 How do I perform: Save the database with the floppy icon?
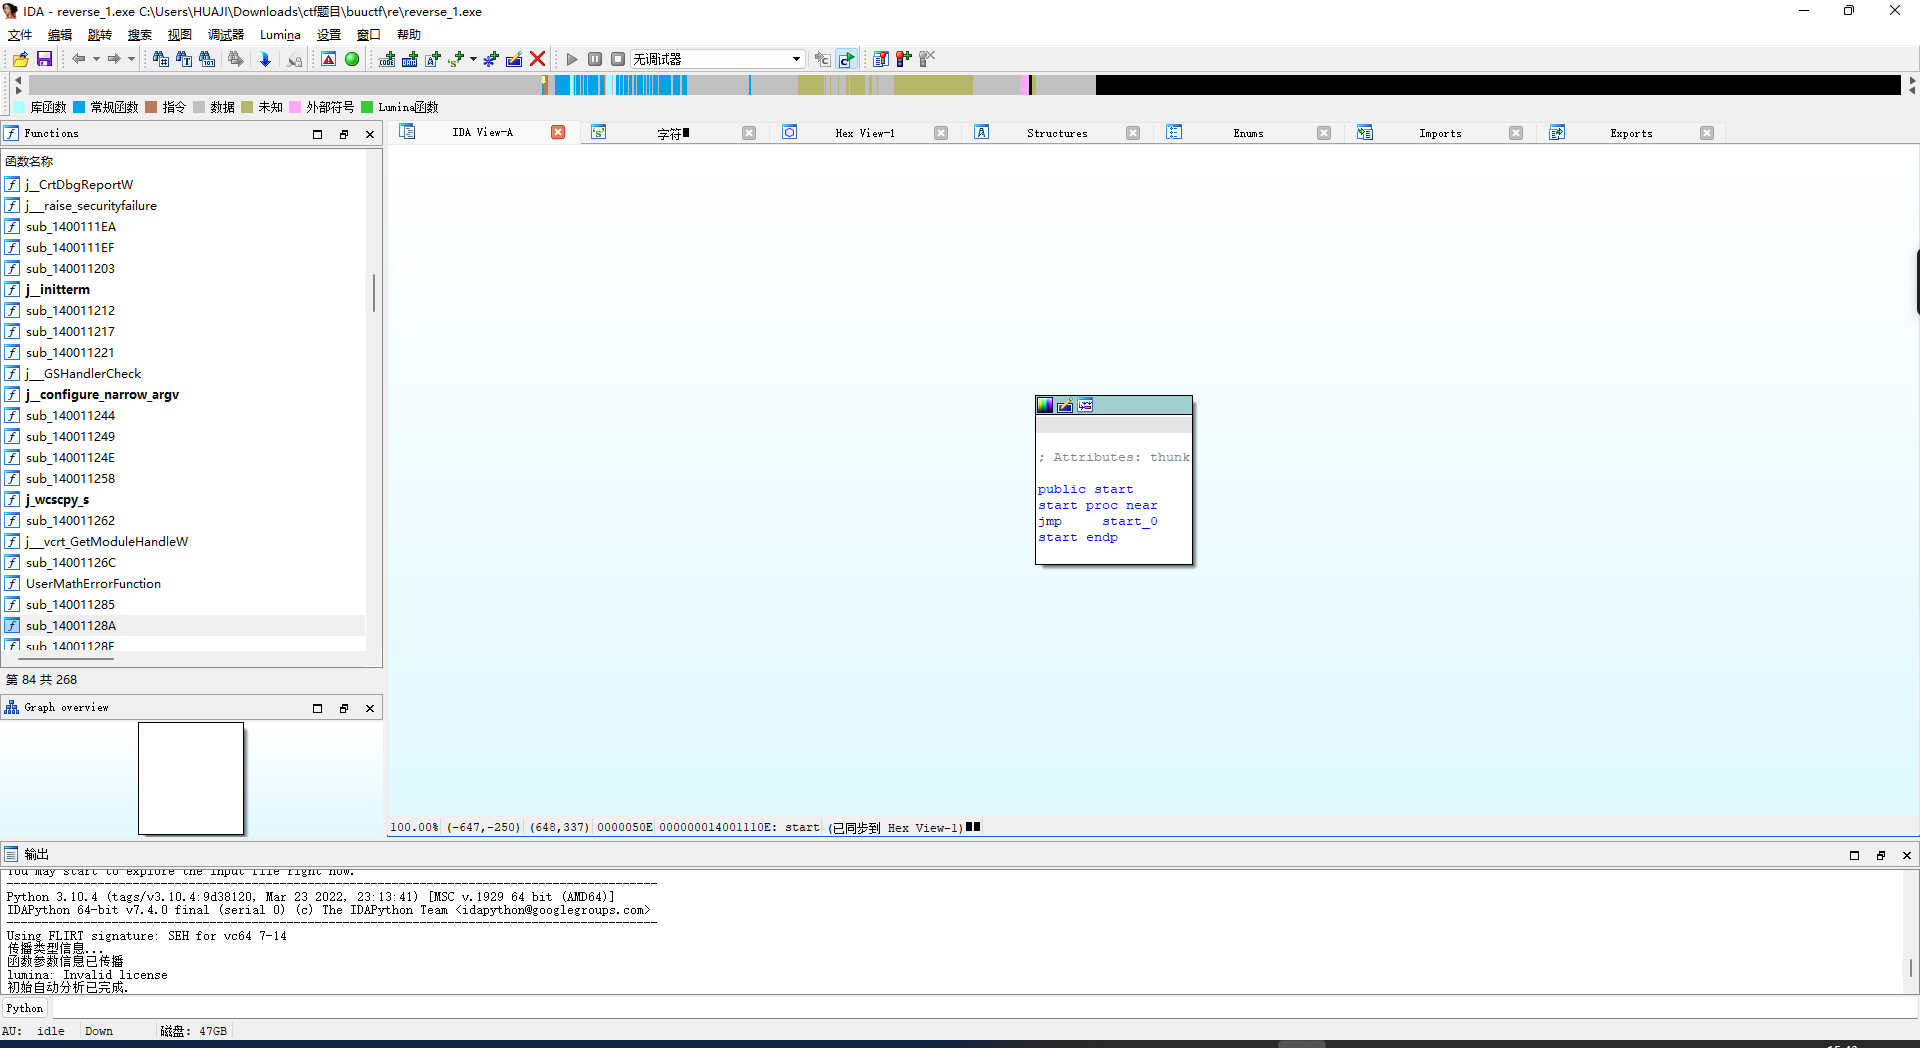pyautogui.click(x=44, y=59)
